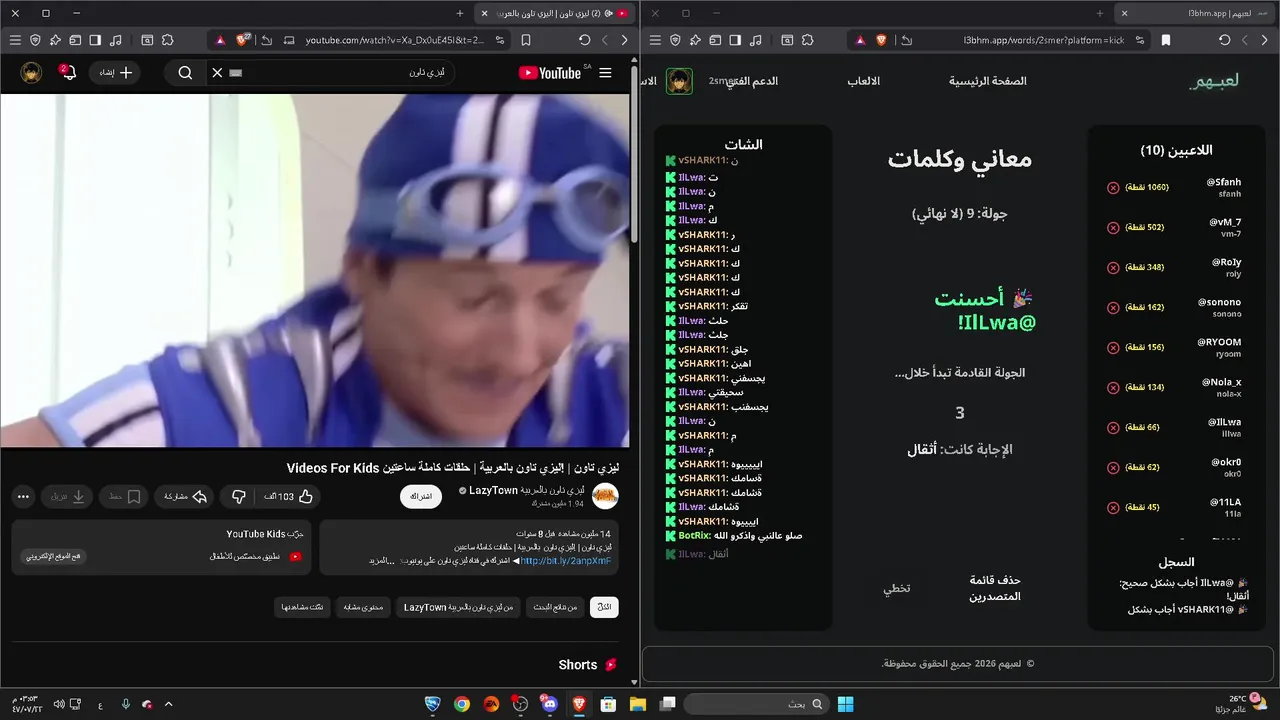Remove player @Nola_x from list
The width and height of the screenshot is (1280, 720).
click(x=1113, y=387)
